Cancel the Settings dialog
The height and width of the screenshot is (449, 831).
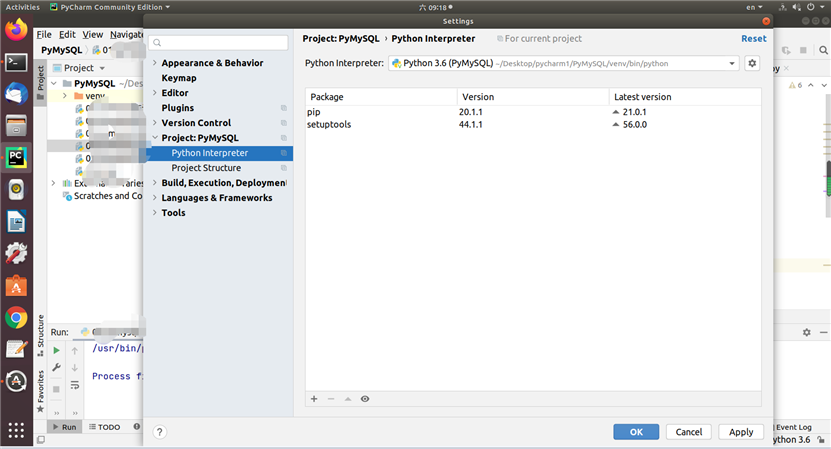tap(688, 432)
